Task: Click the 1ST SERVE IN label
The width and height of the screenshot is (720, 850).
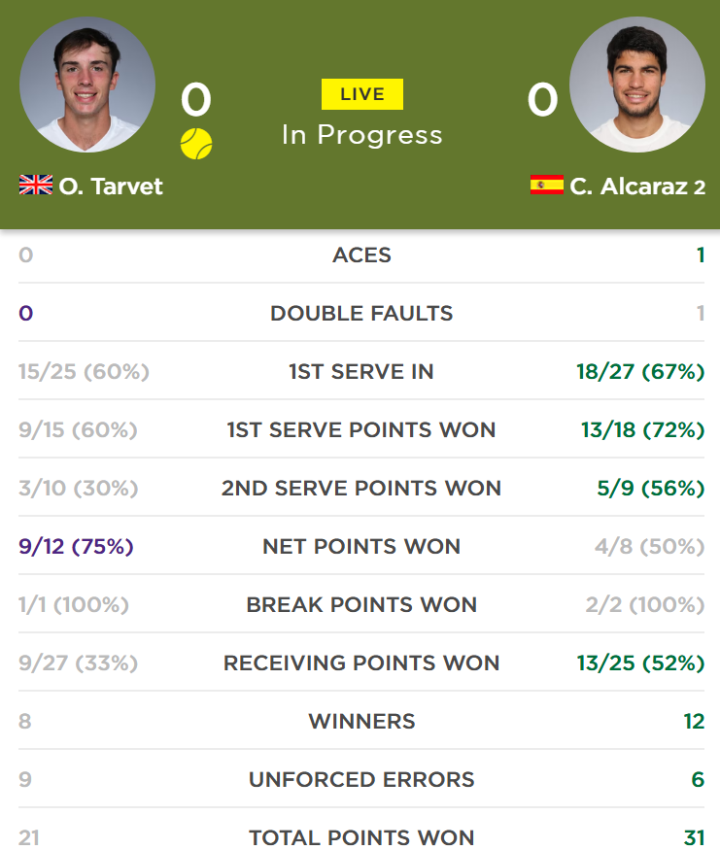Action: [x=362, y=371]
